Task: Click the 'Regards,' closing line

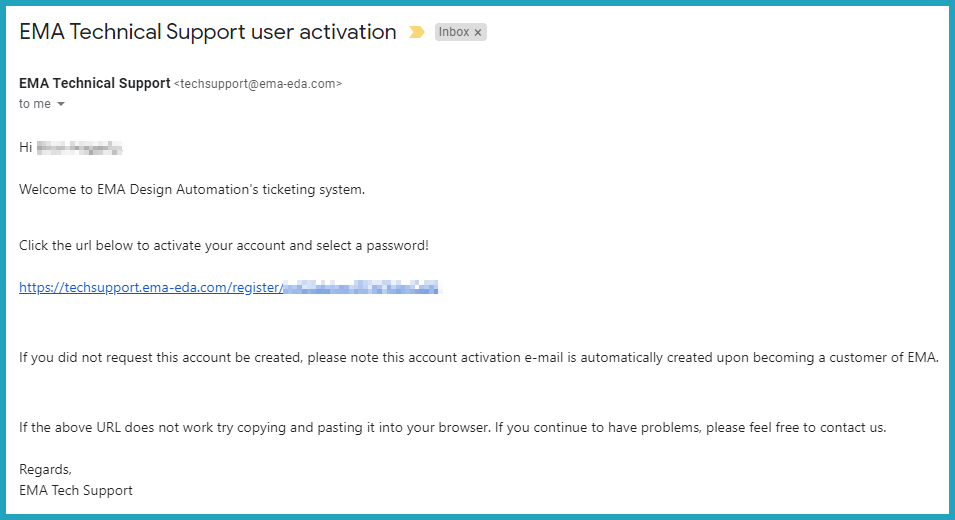Action: pyautogui.click(x=45, y=469)
